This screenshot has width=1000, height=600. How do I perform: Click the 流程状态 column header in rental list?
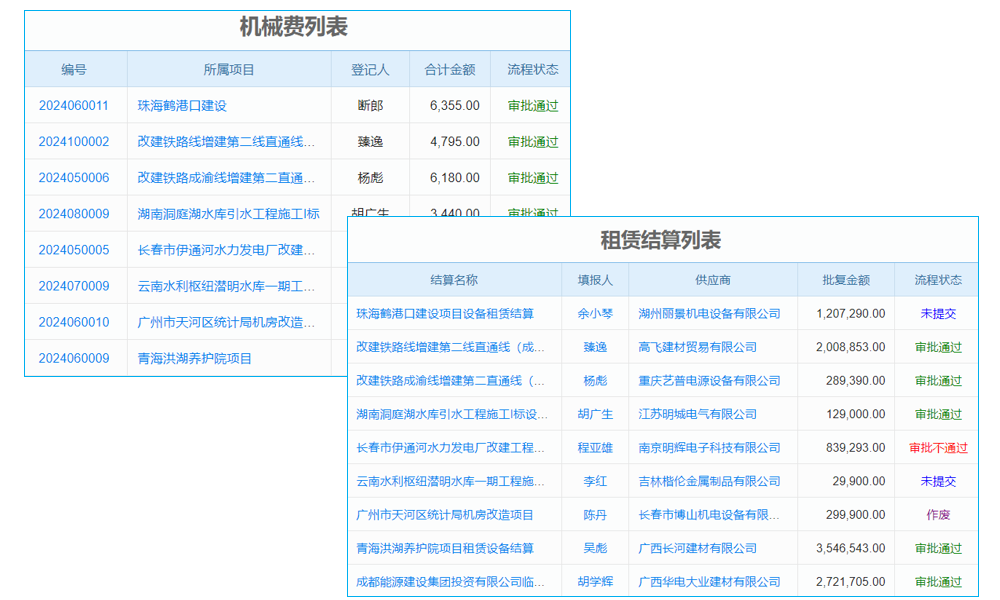[x=936, y=281]
